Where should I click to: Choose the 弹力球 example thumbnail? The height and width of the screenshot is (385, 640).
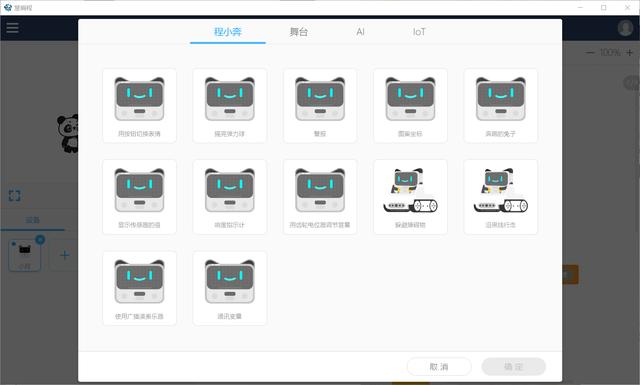(x=230, y=106)
